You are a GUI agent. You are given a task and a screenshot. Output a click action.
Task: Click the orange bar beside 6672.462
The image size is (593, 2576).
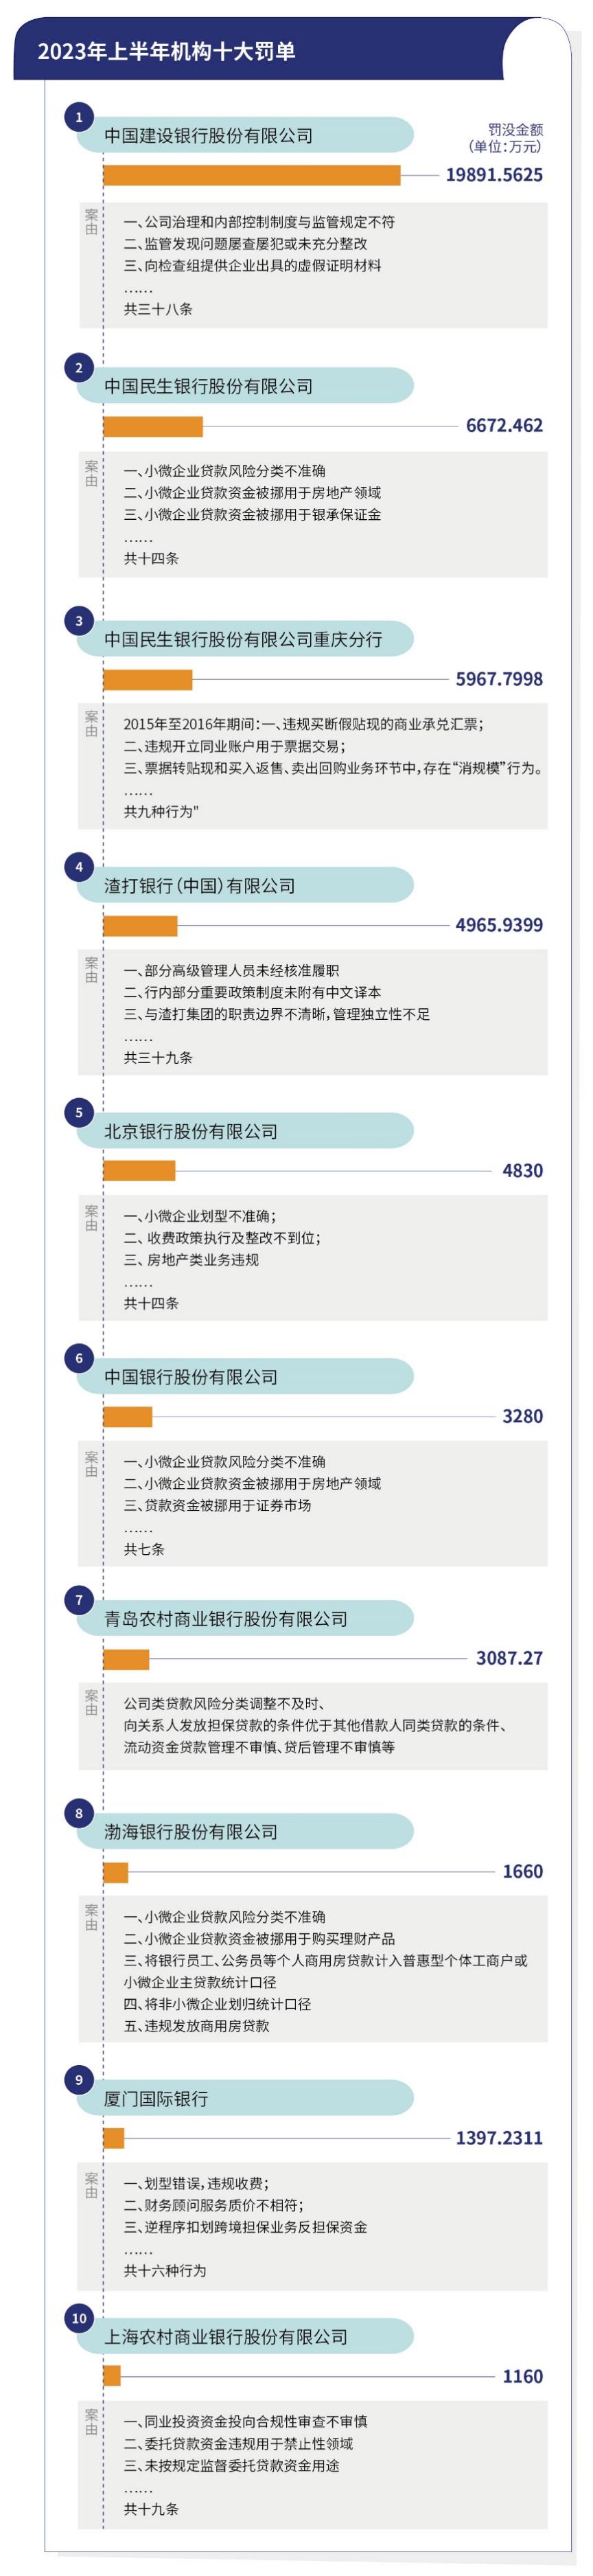pos(153,426)
